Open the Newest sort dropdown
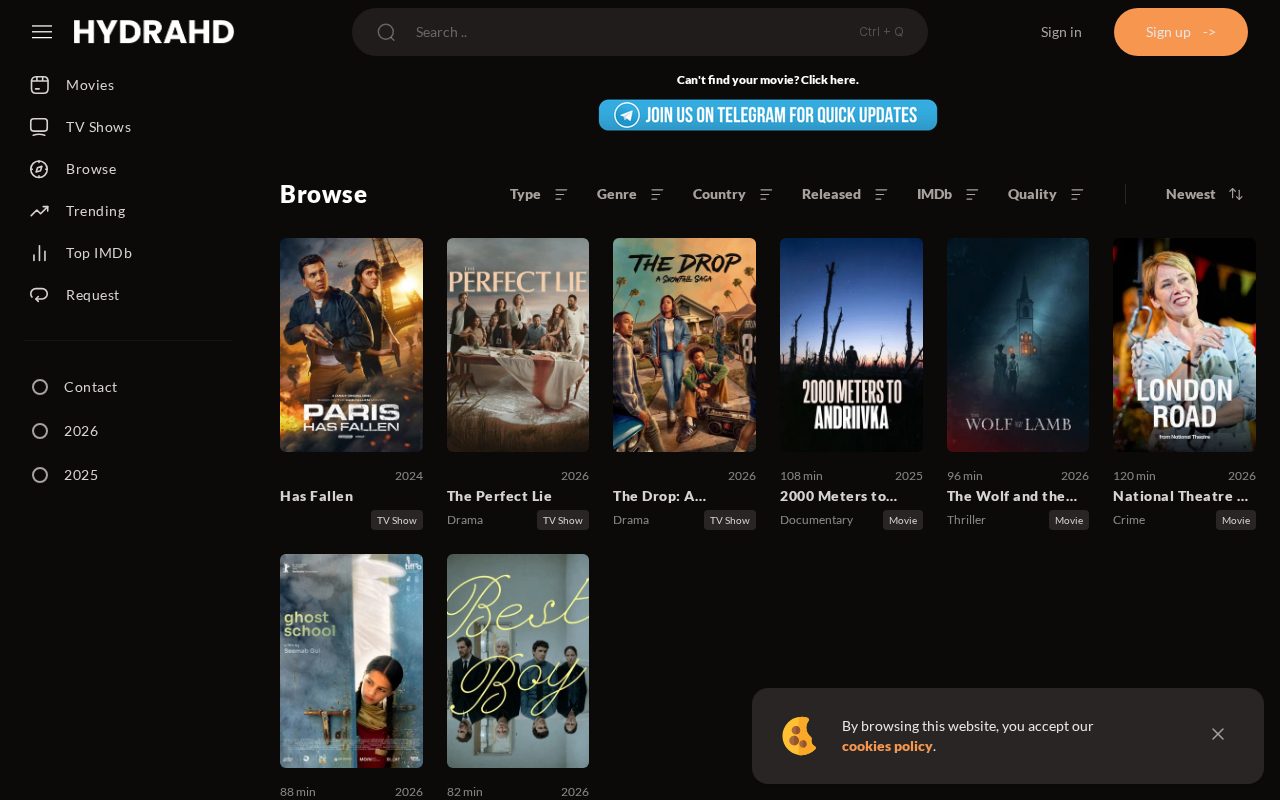 pyautogui.click(x=1204, y=194)
